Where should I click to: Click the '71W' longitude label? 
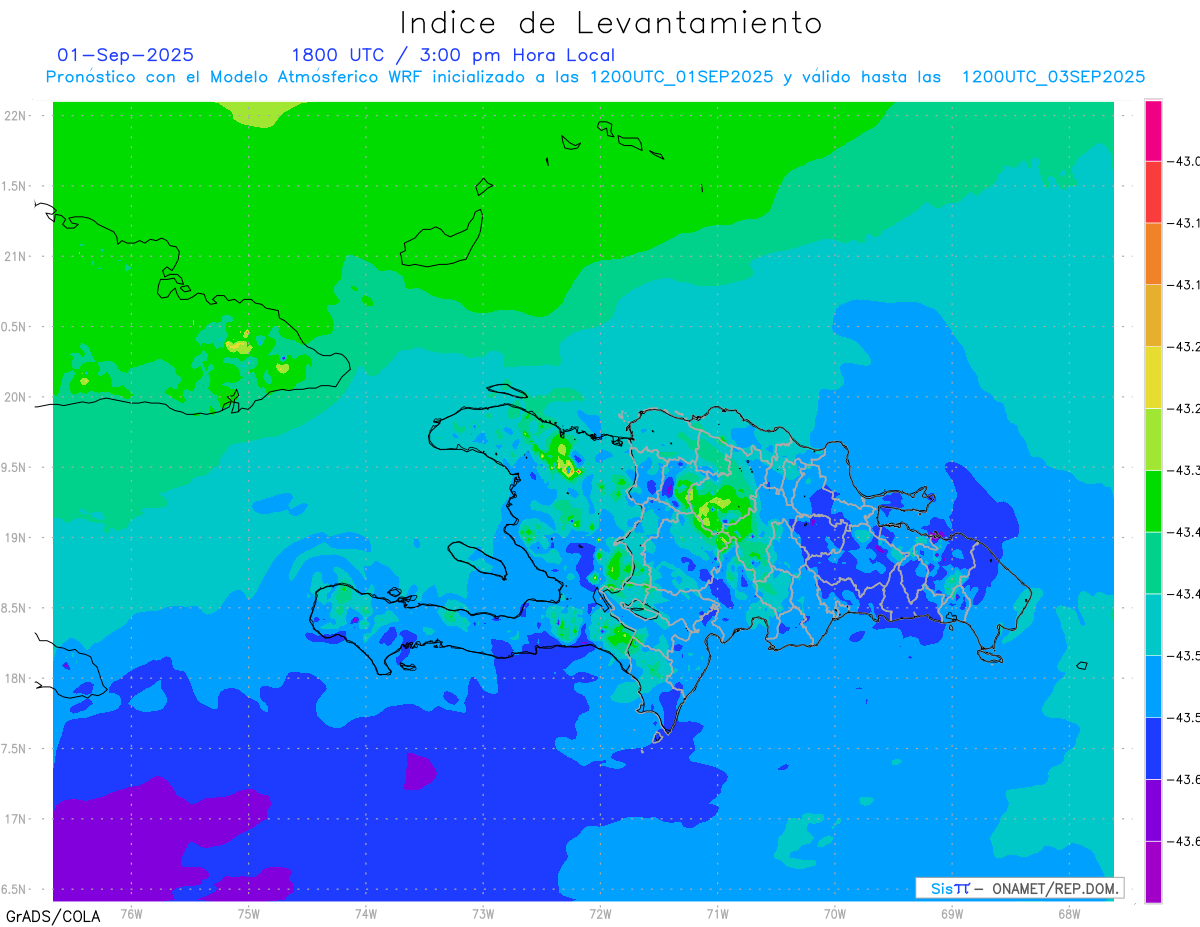pyautogui.click(x=717, y=913)
